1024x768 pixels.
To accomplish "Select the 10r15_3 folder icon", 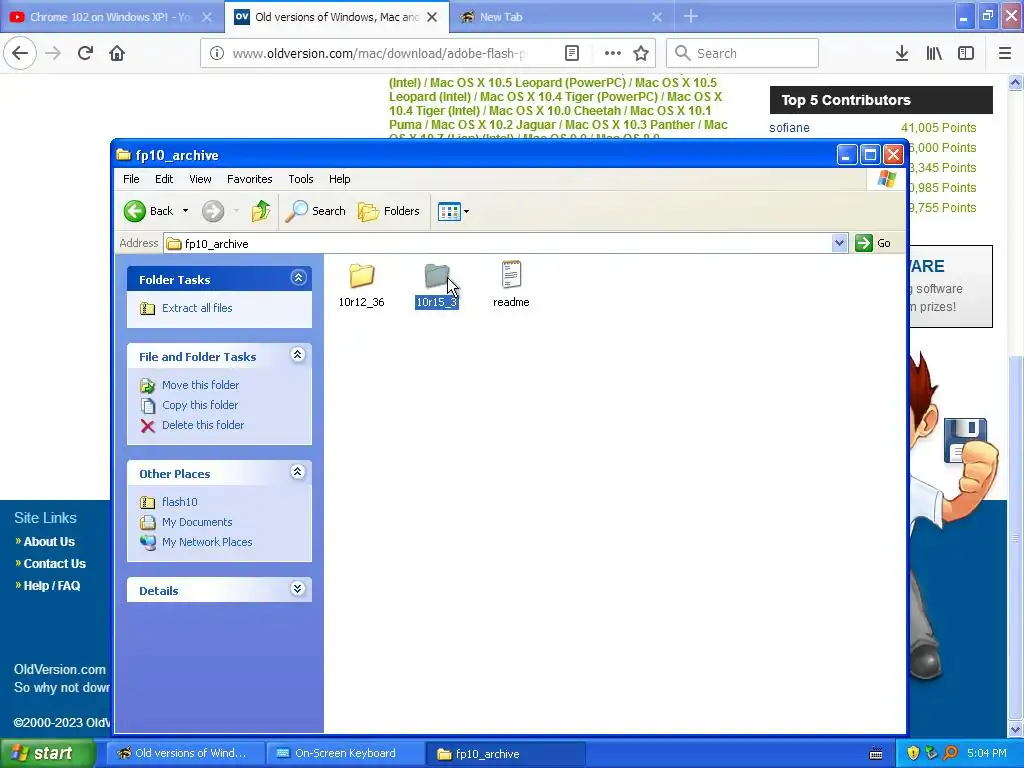I will tap(437, 276).
